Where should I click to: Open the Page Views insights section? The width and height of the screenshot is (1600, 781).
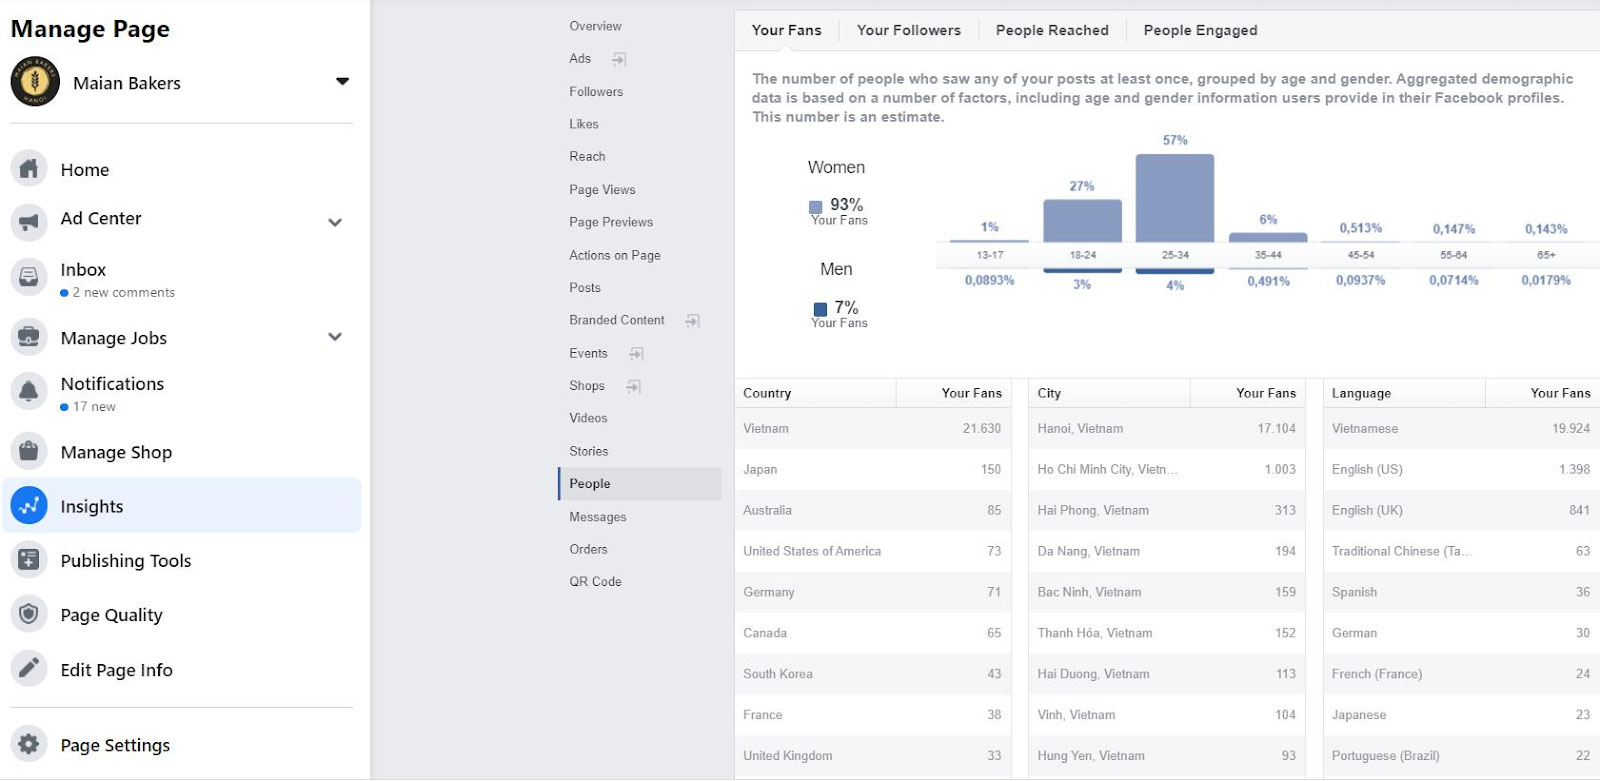tap(602, 189)
